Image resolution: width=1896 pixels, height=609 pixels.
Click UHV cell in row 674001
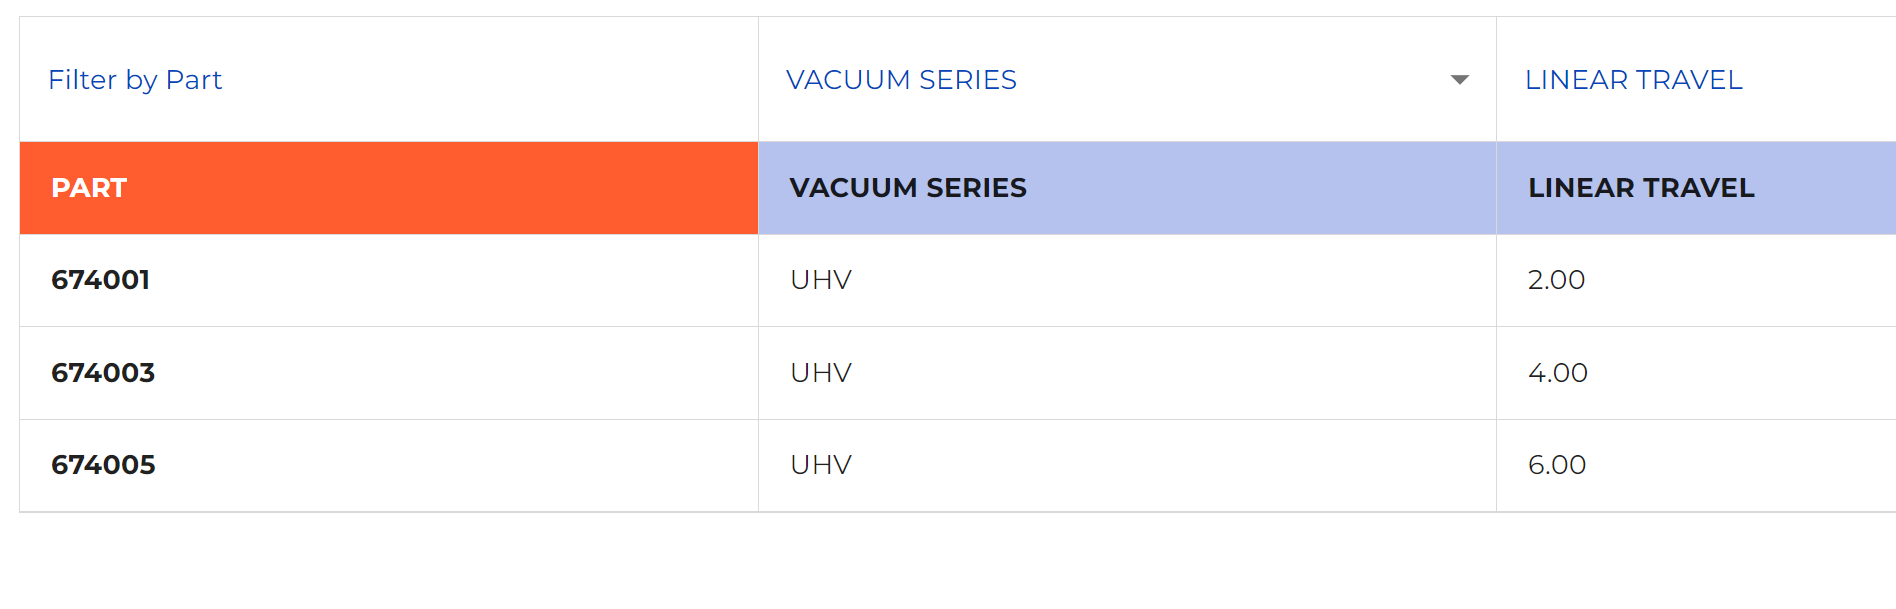tap(821, 280)
